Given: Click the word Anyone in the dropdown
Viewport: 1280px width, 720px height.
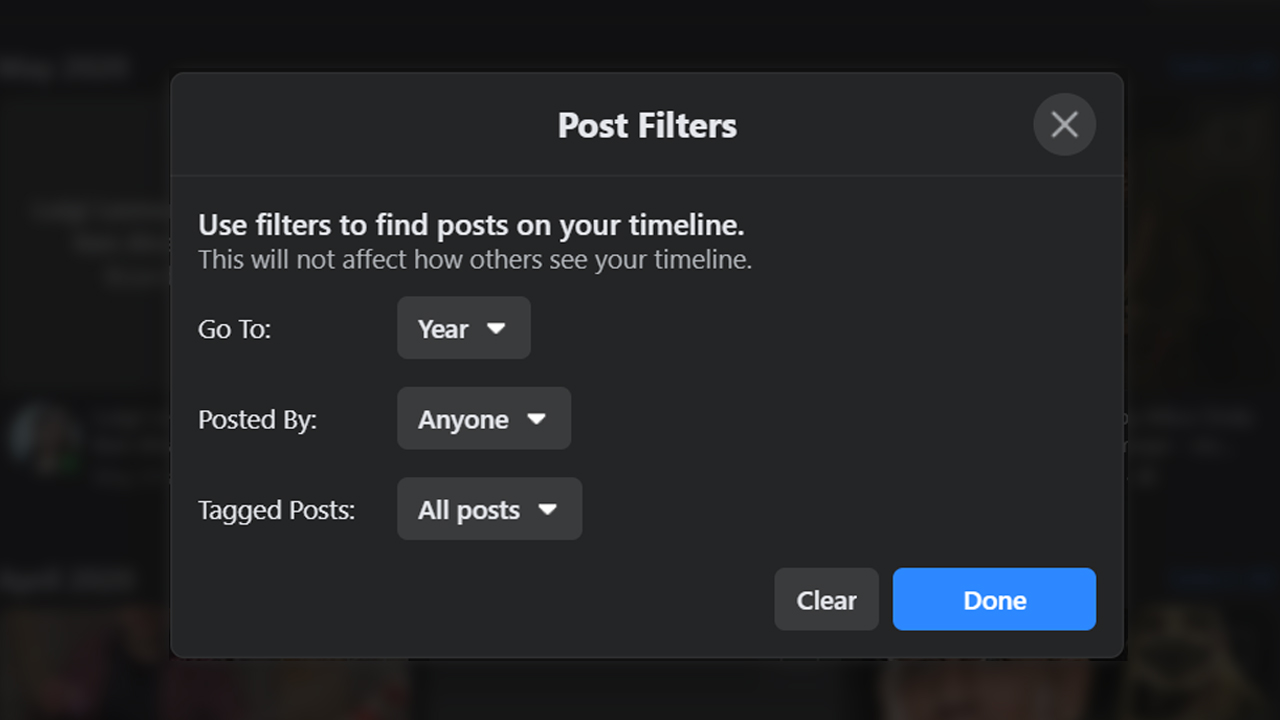Looking at the screenshot, I should pyautogui.click(x=463, y=420).
